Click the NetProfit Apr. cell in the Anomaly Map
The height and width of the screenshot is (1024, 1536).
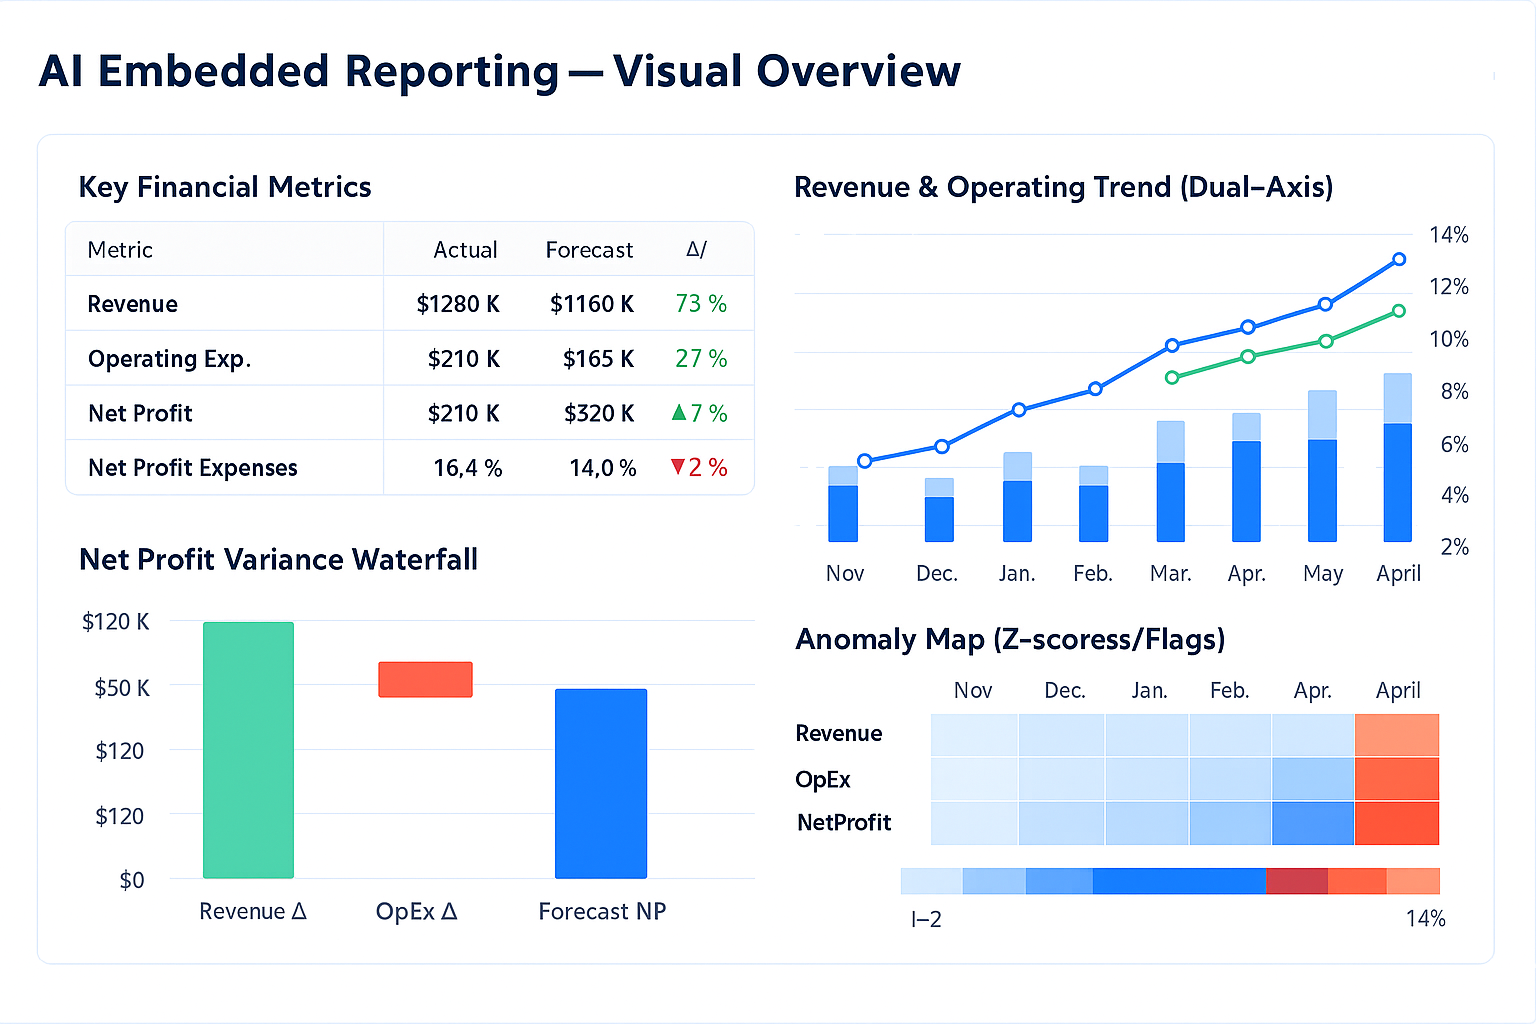(x=1313, y=823)
